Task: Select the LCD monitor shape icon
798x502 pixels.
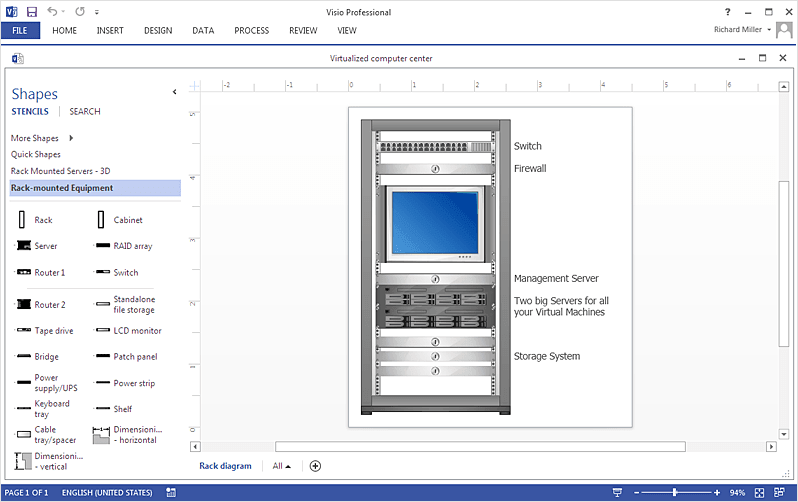Action: pyautogui.click(x=103, y=330)
